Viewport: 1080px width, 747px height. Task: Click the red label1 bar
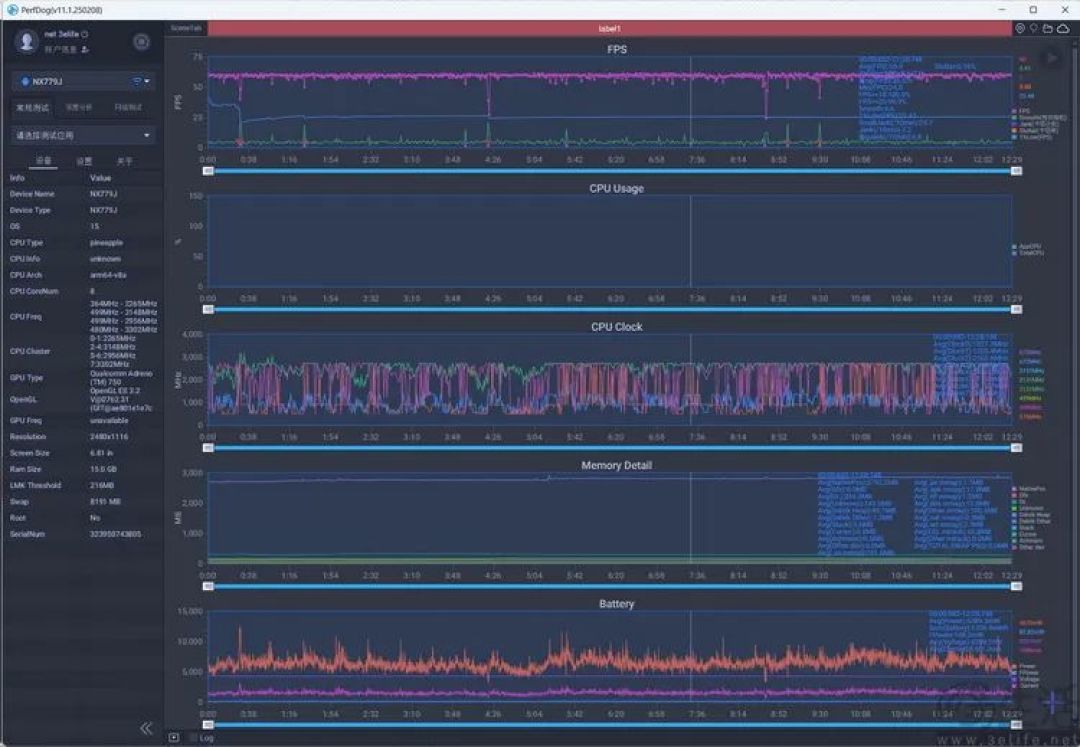(610, 28)
